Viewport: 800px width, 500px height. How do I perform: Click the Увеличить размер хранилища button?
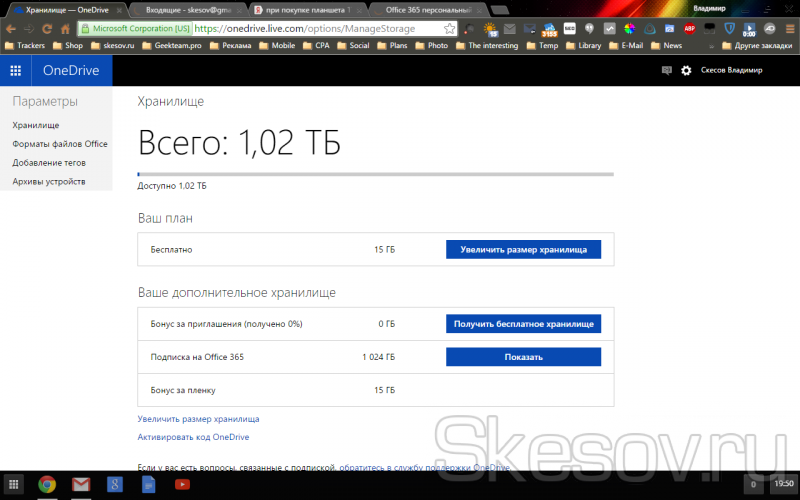[523, 249]
